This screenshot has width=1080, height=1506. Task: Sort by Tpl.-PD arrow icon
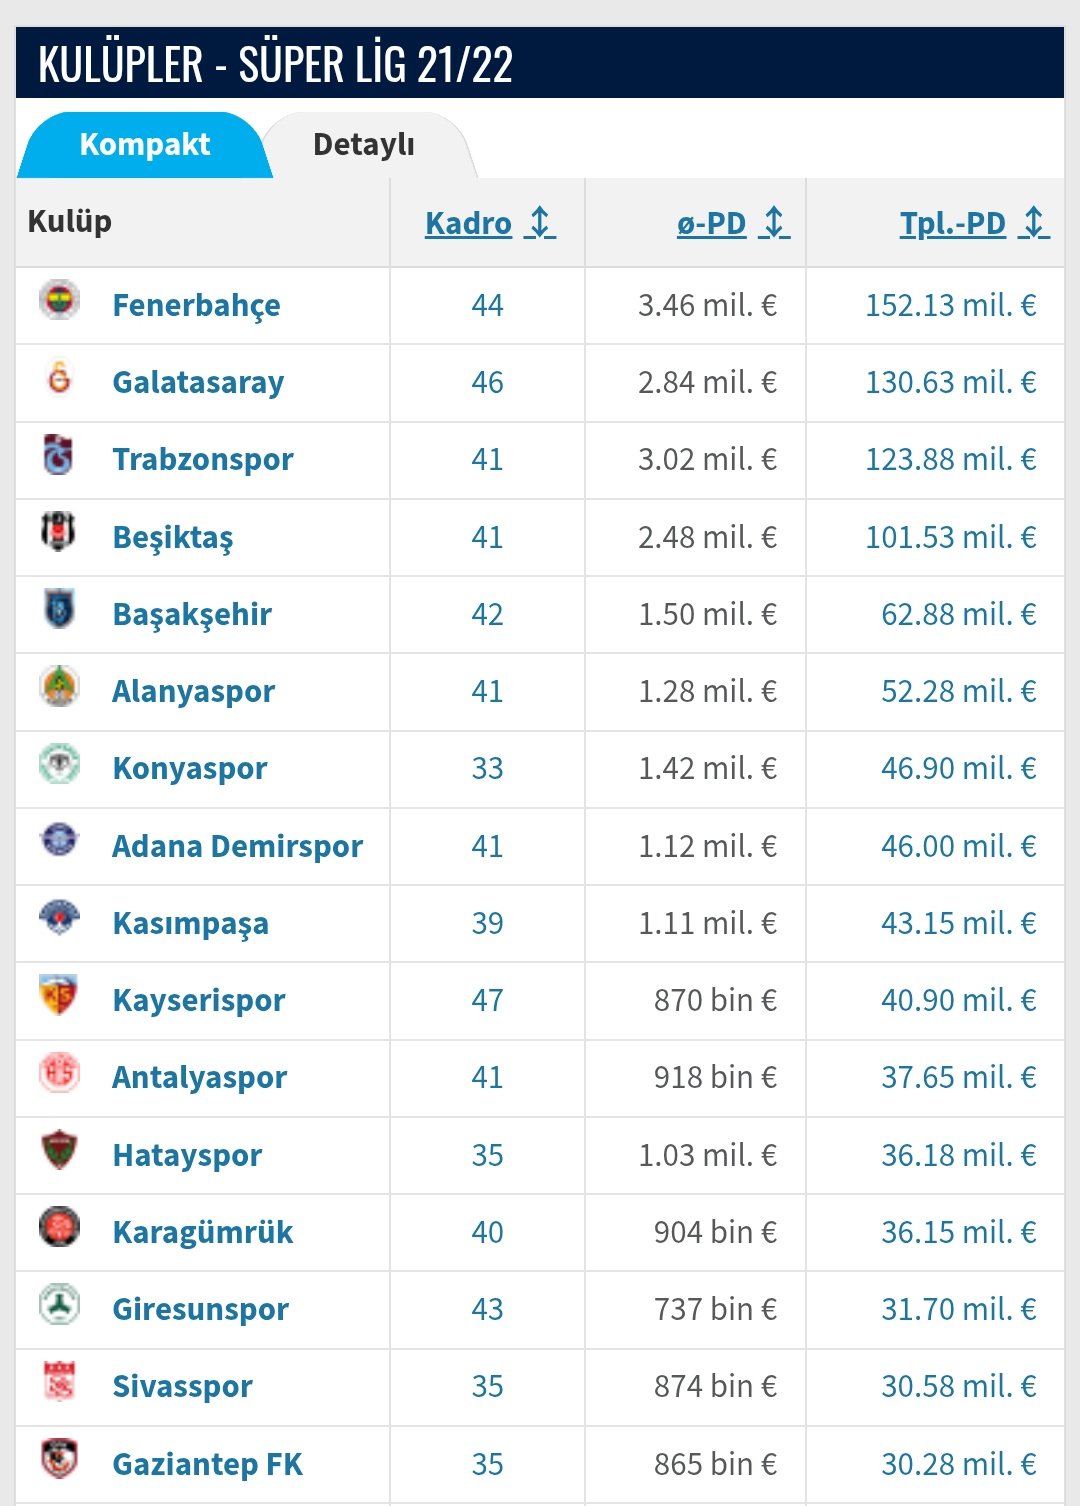pos(1034,222)
